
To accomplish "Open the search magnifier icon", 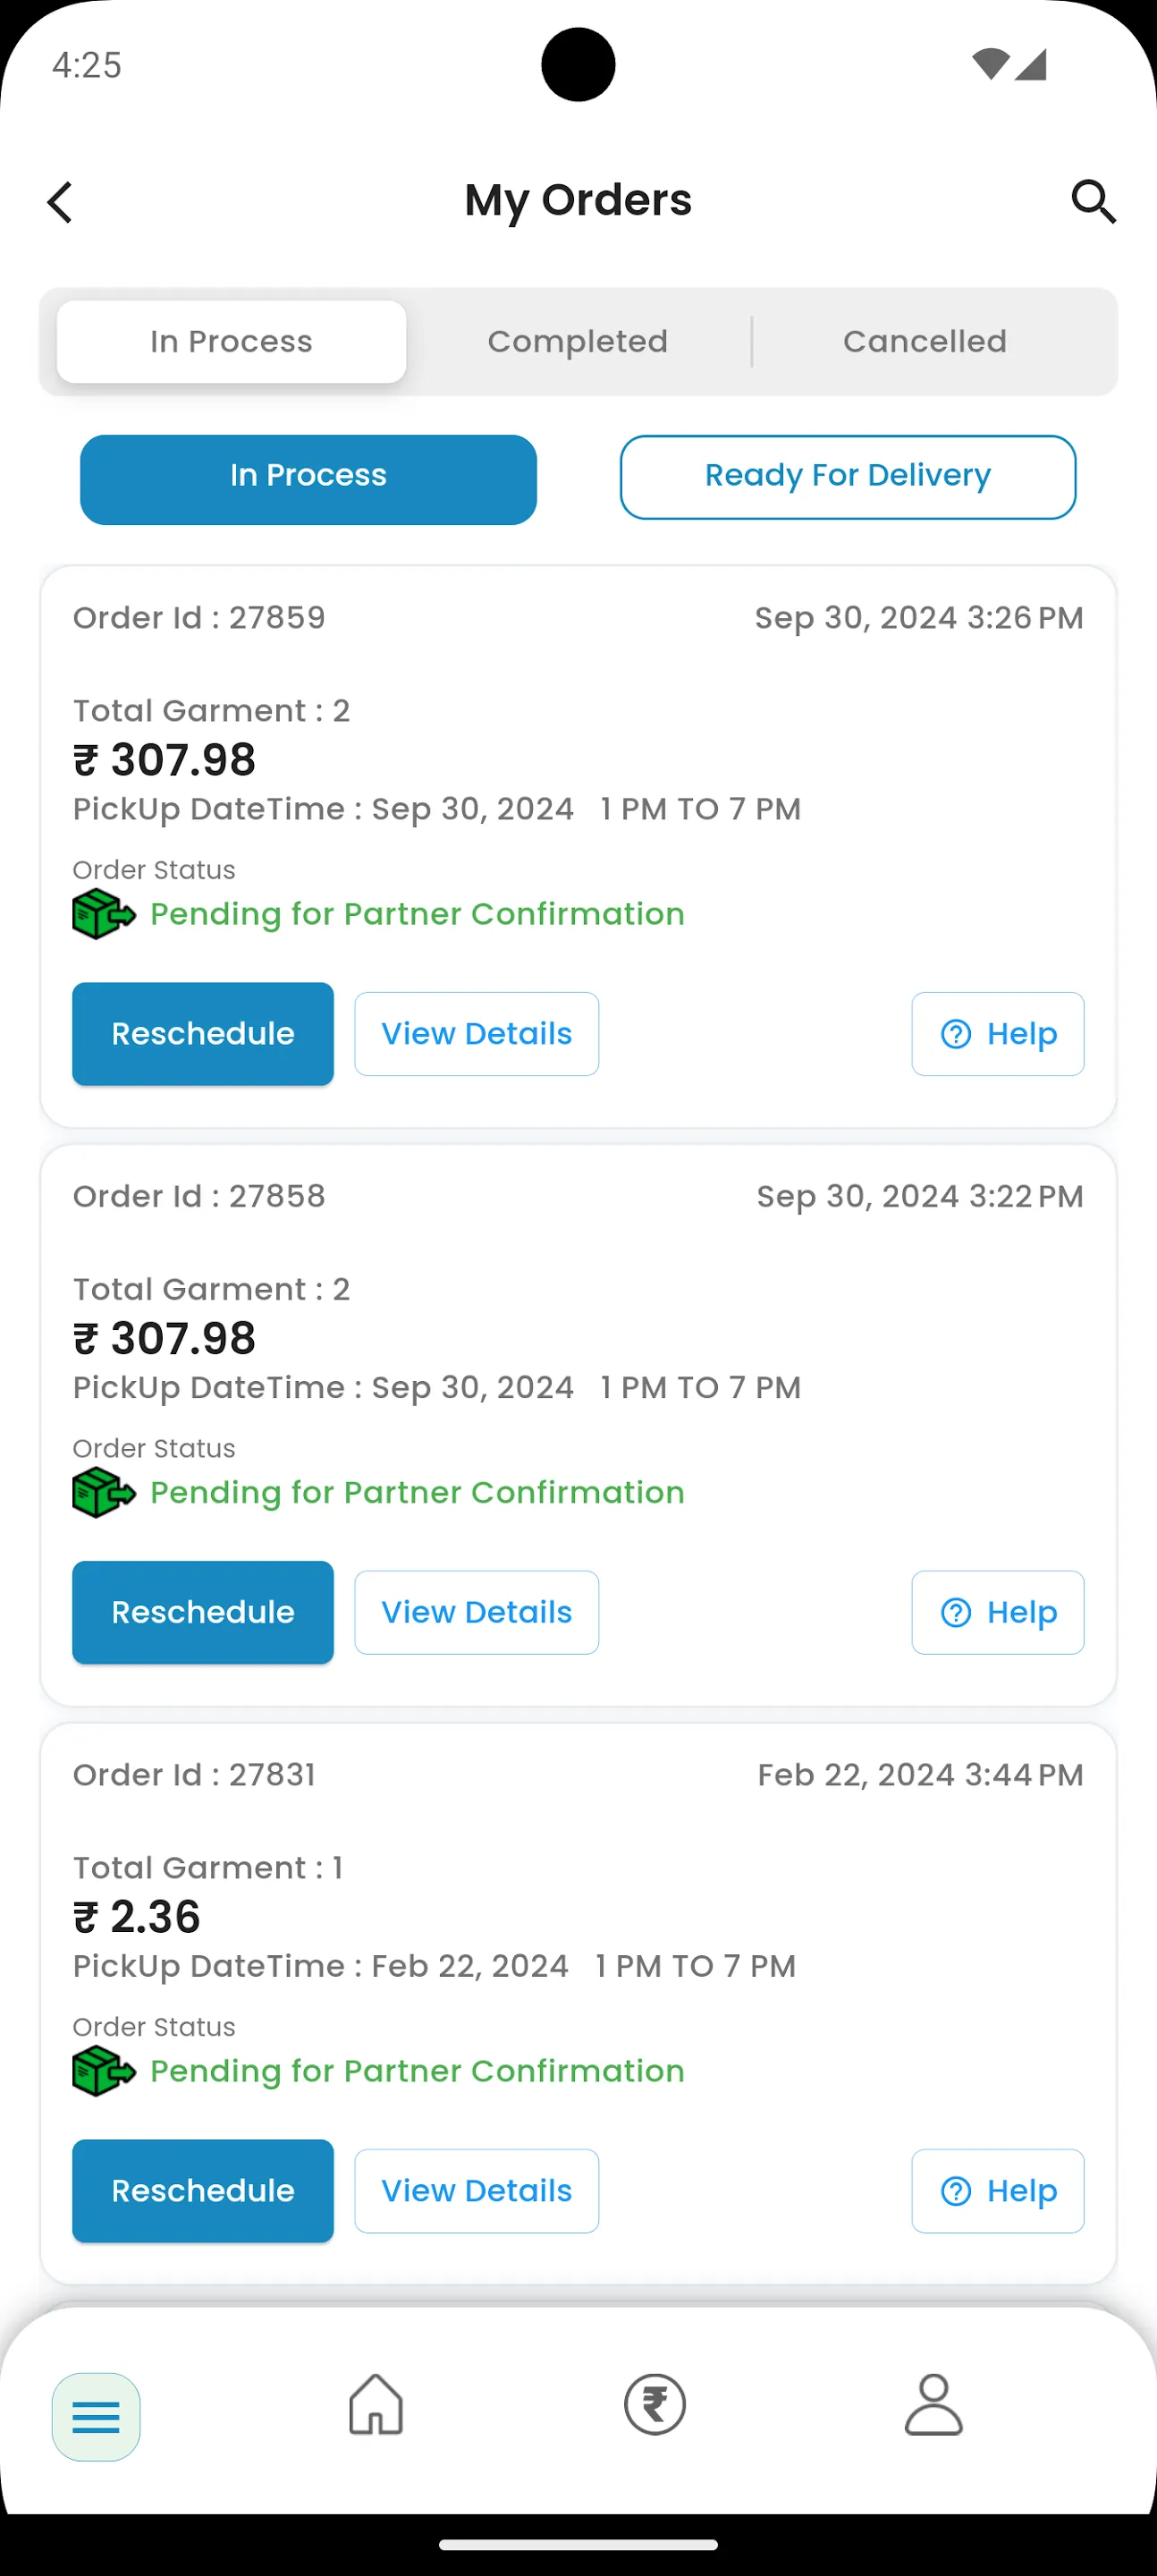I will point(1093,202).
